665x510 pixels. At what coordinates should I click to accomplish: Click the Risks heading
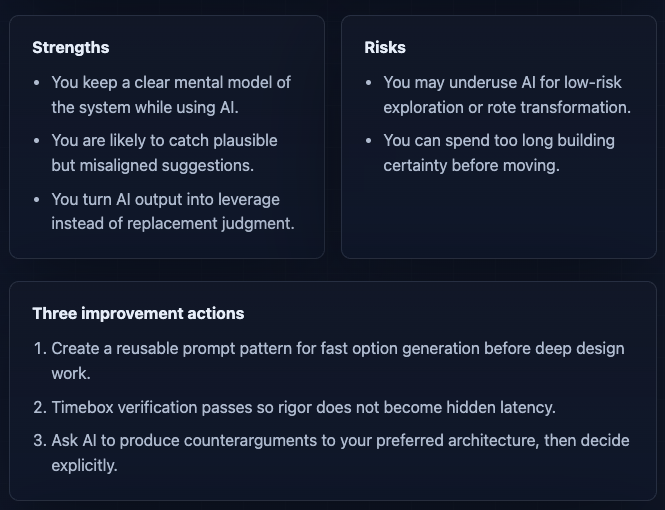(x=385, y=47)
